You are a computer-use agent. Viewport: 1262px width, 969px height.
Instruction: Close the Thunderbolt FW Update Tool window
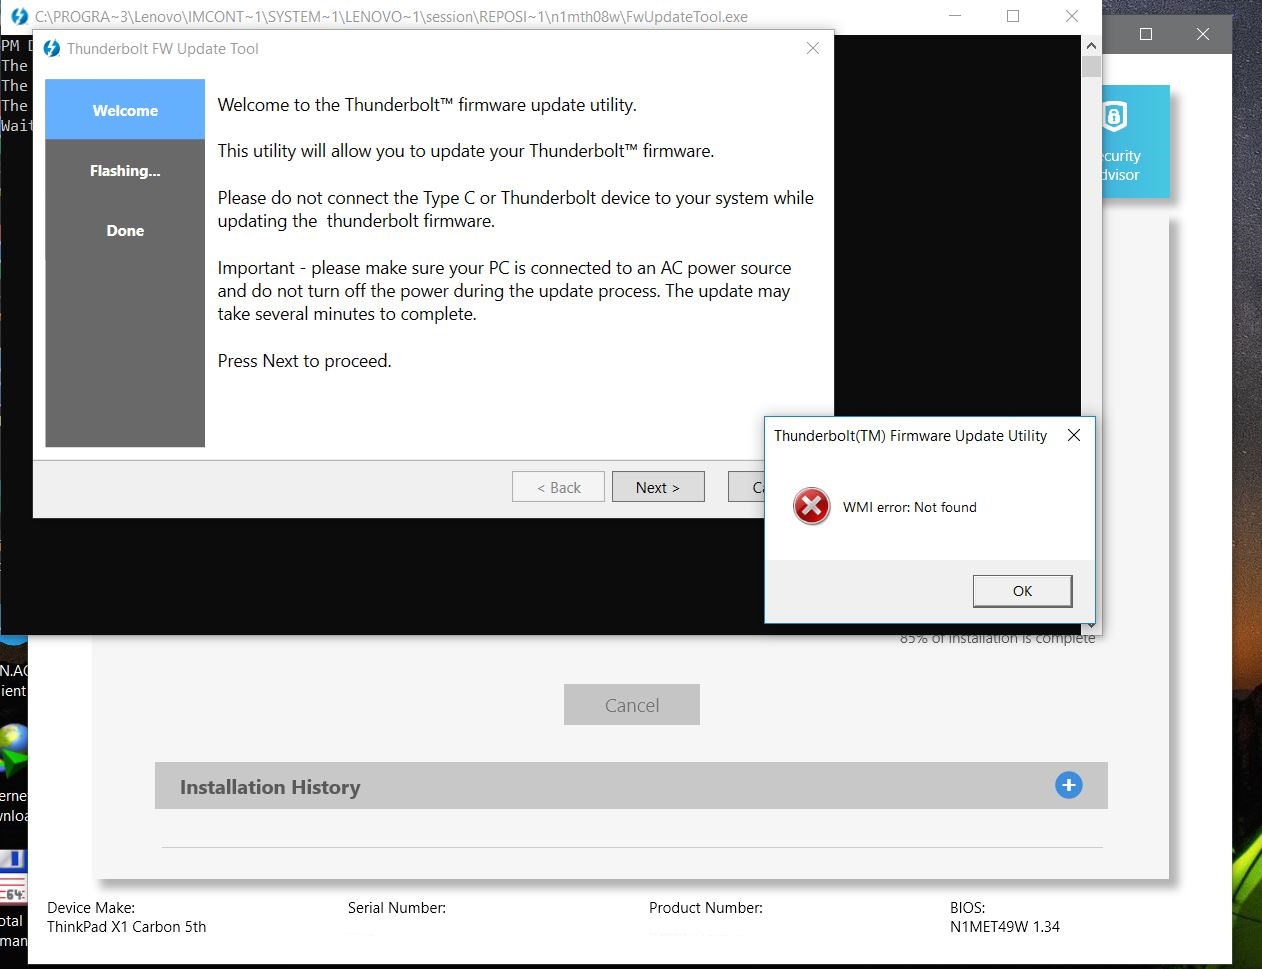[x=812, y=48]
